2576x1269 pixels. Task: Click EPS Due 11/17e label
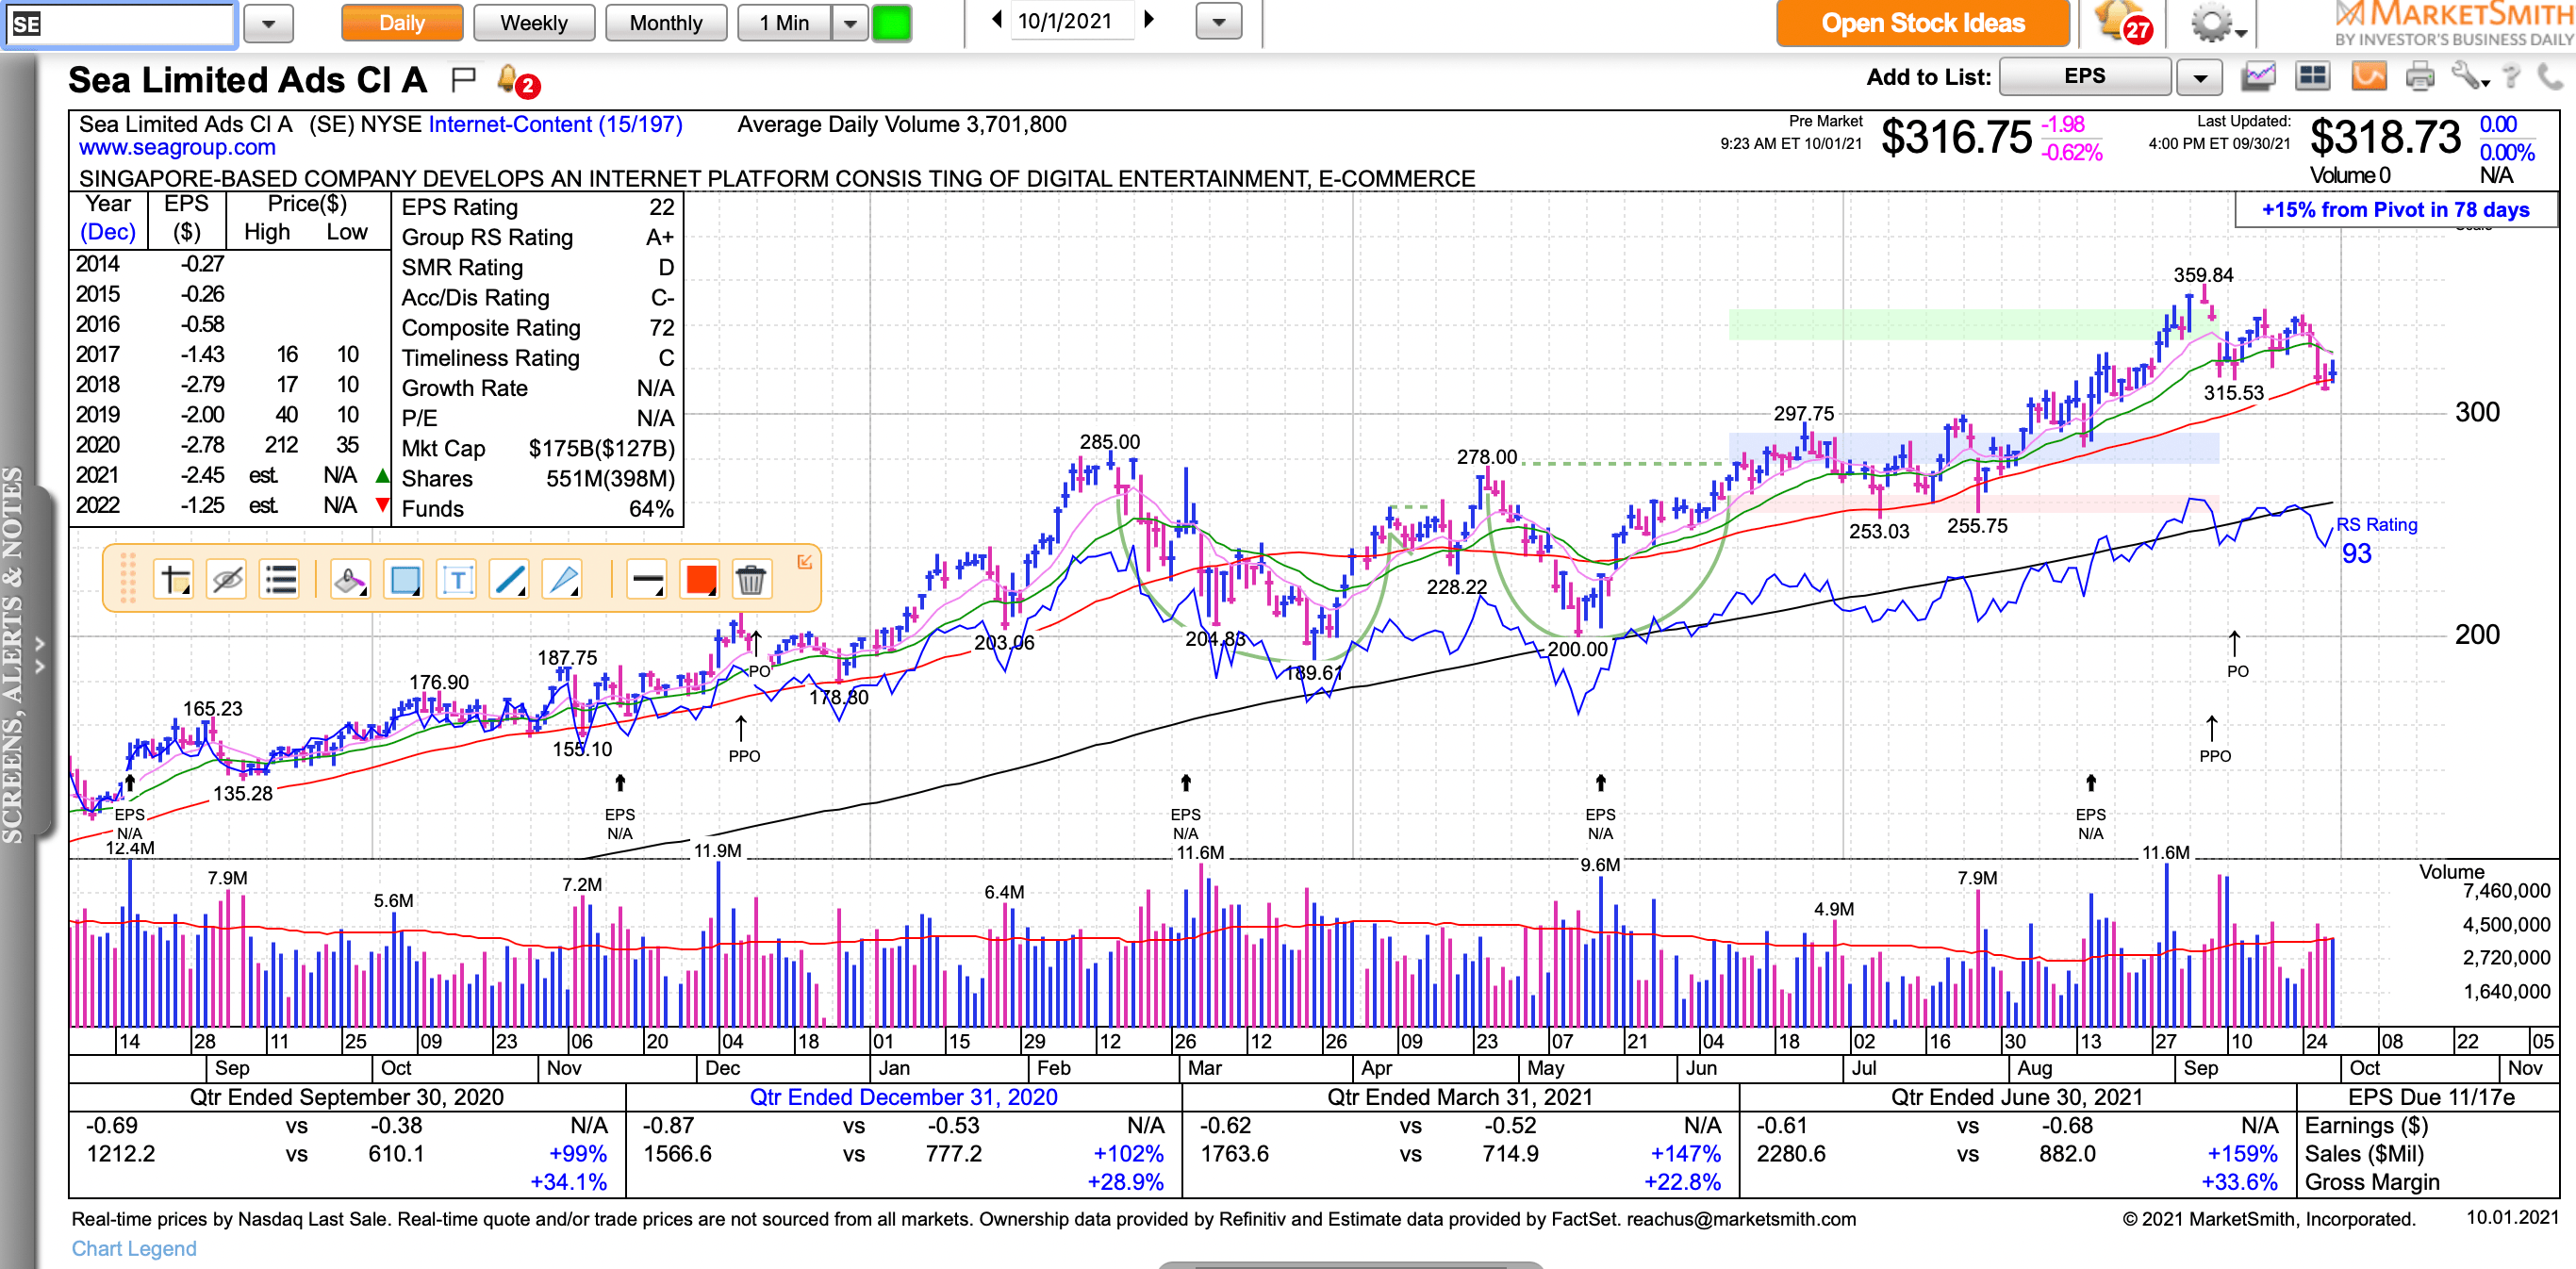(2431, 1097)
